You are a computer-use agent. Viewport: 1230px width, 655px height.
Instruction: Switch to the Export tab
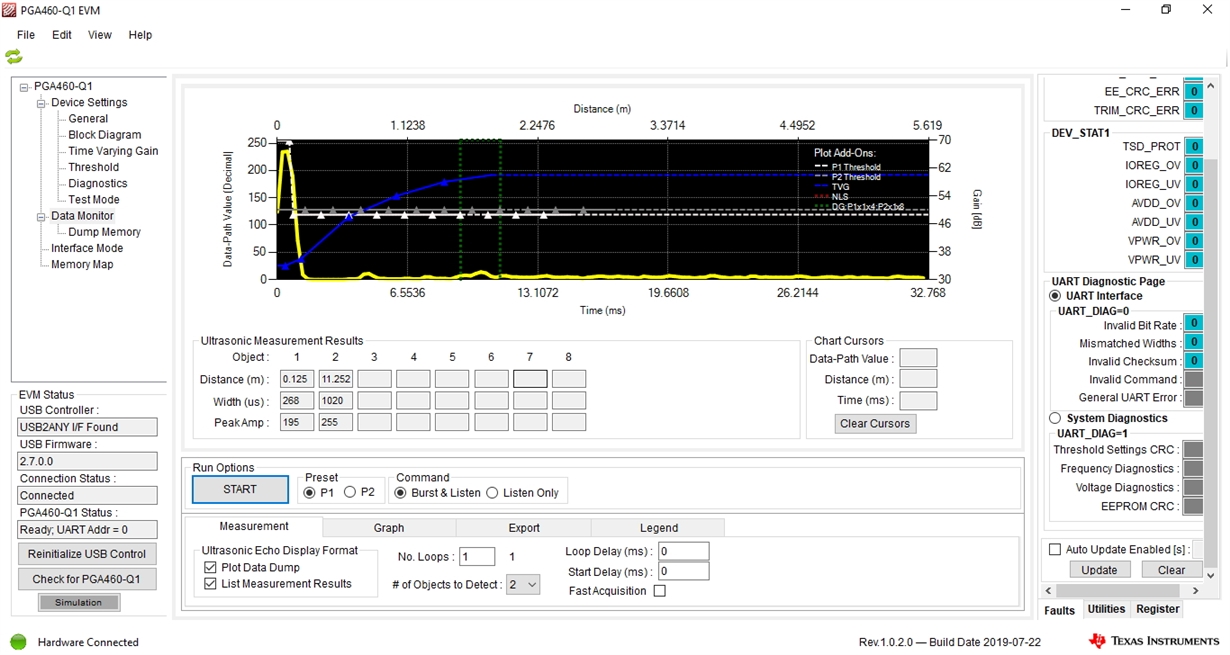[x=524, y=528]
